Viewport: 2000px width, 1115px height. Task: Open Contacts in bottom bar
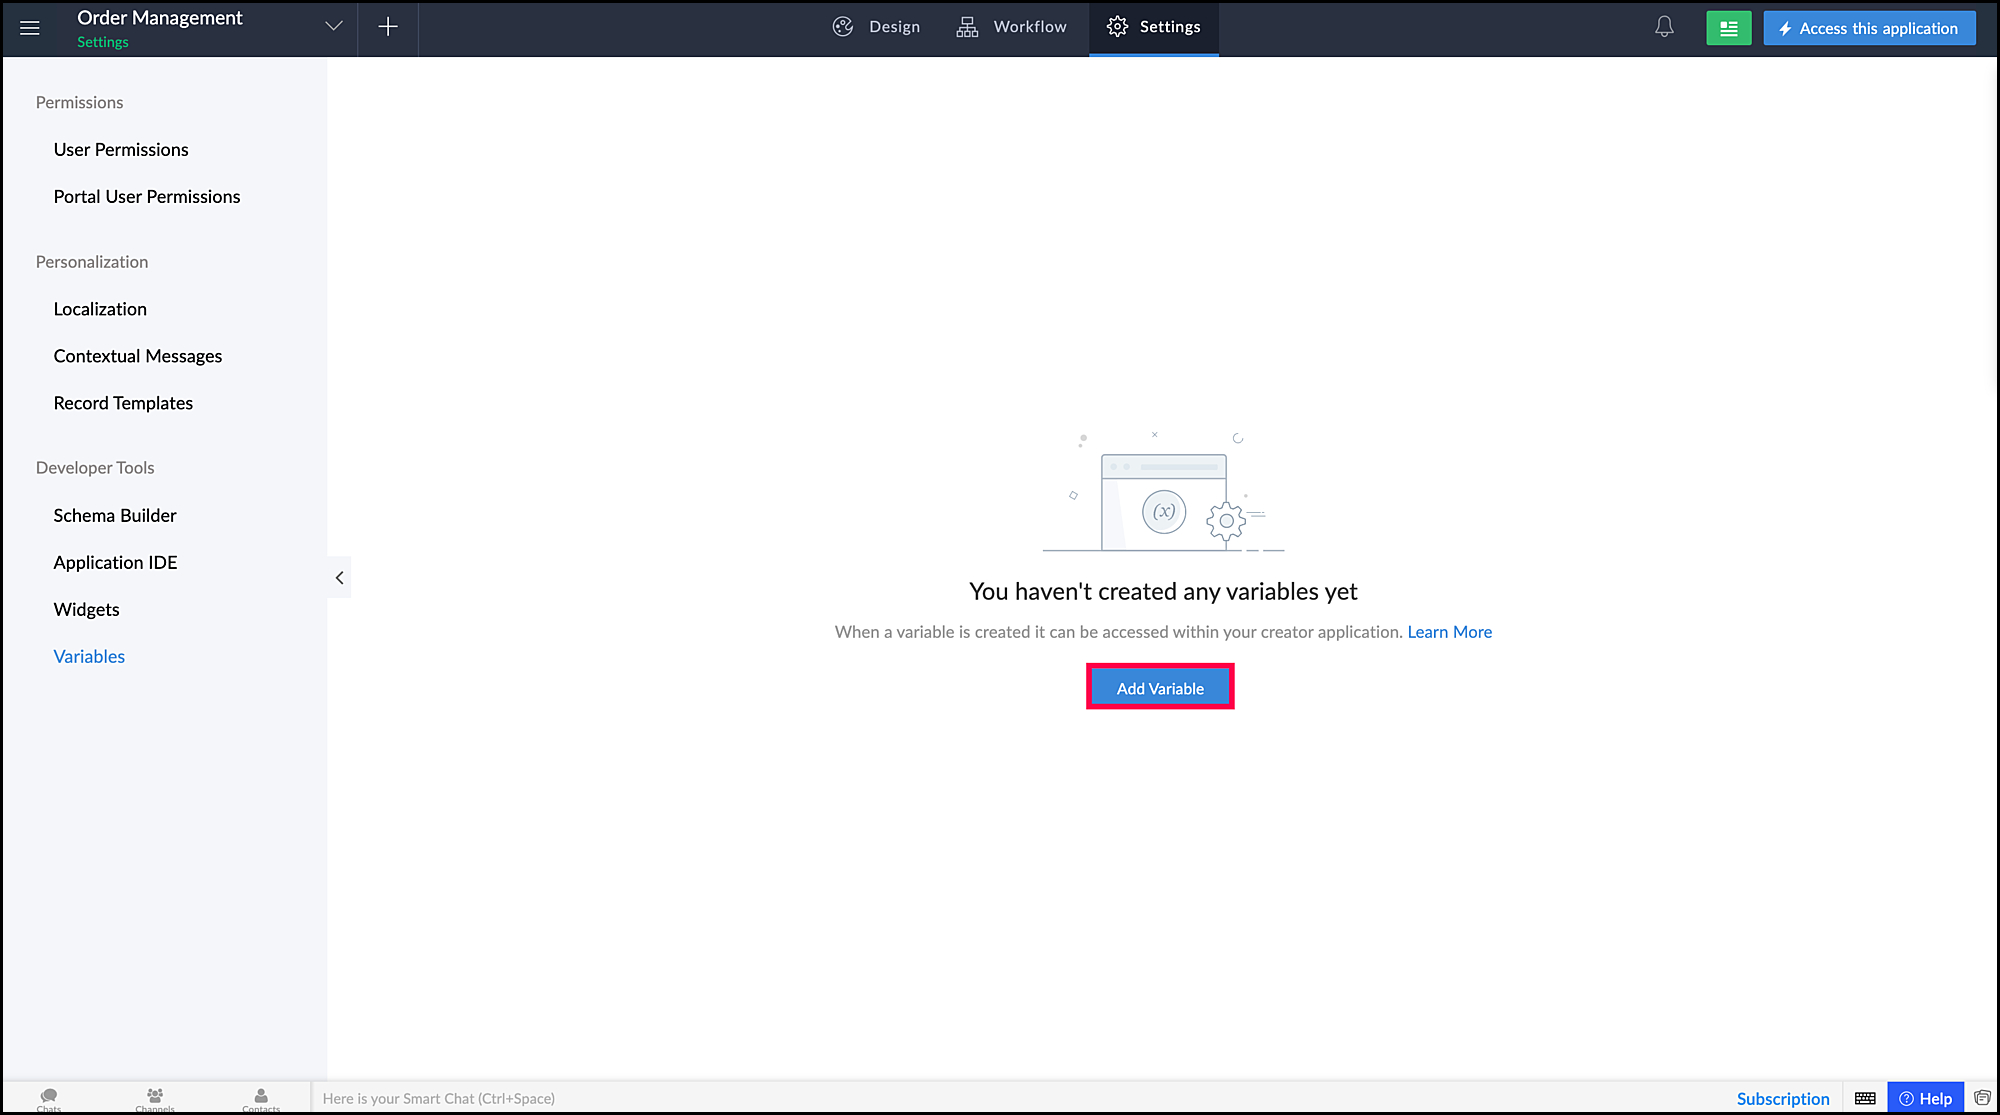[261, 1098]
